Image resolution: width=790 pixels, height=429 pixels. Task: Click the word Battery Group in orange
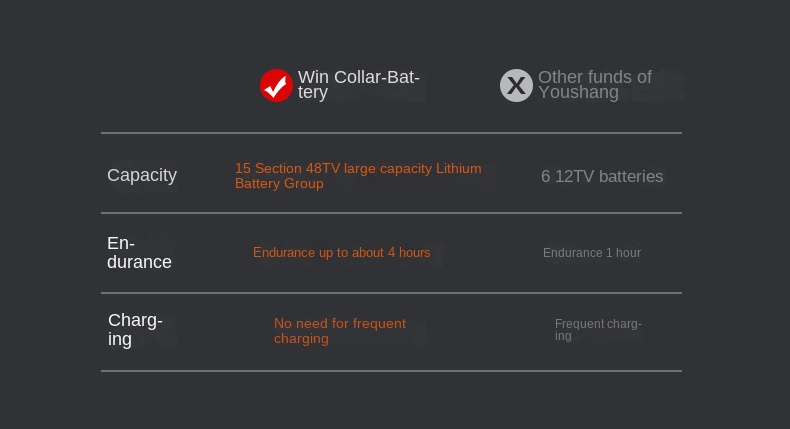(x=279, y=183)
